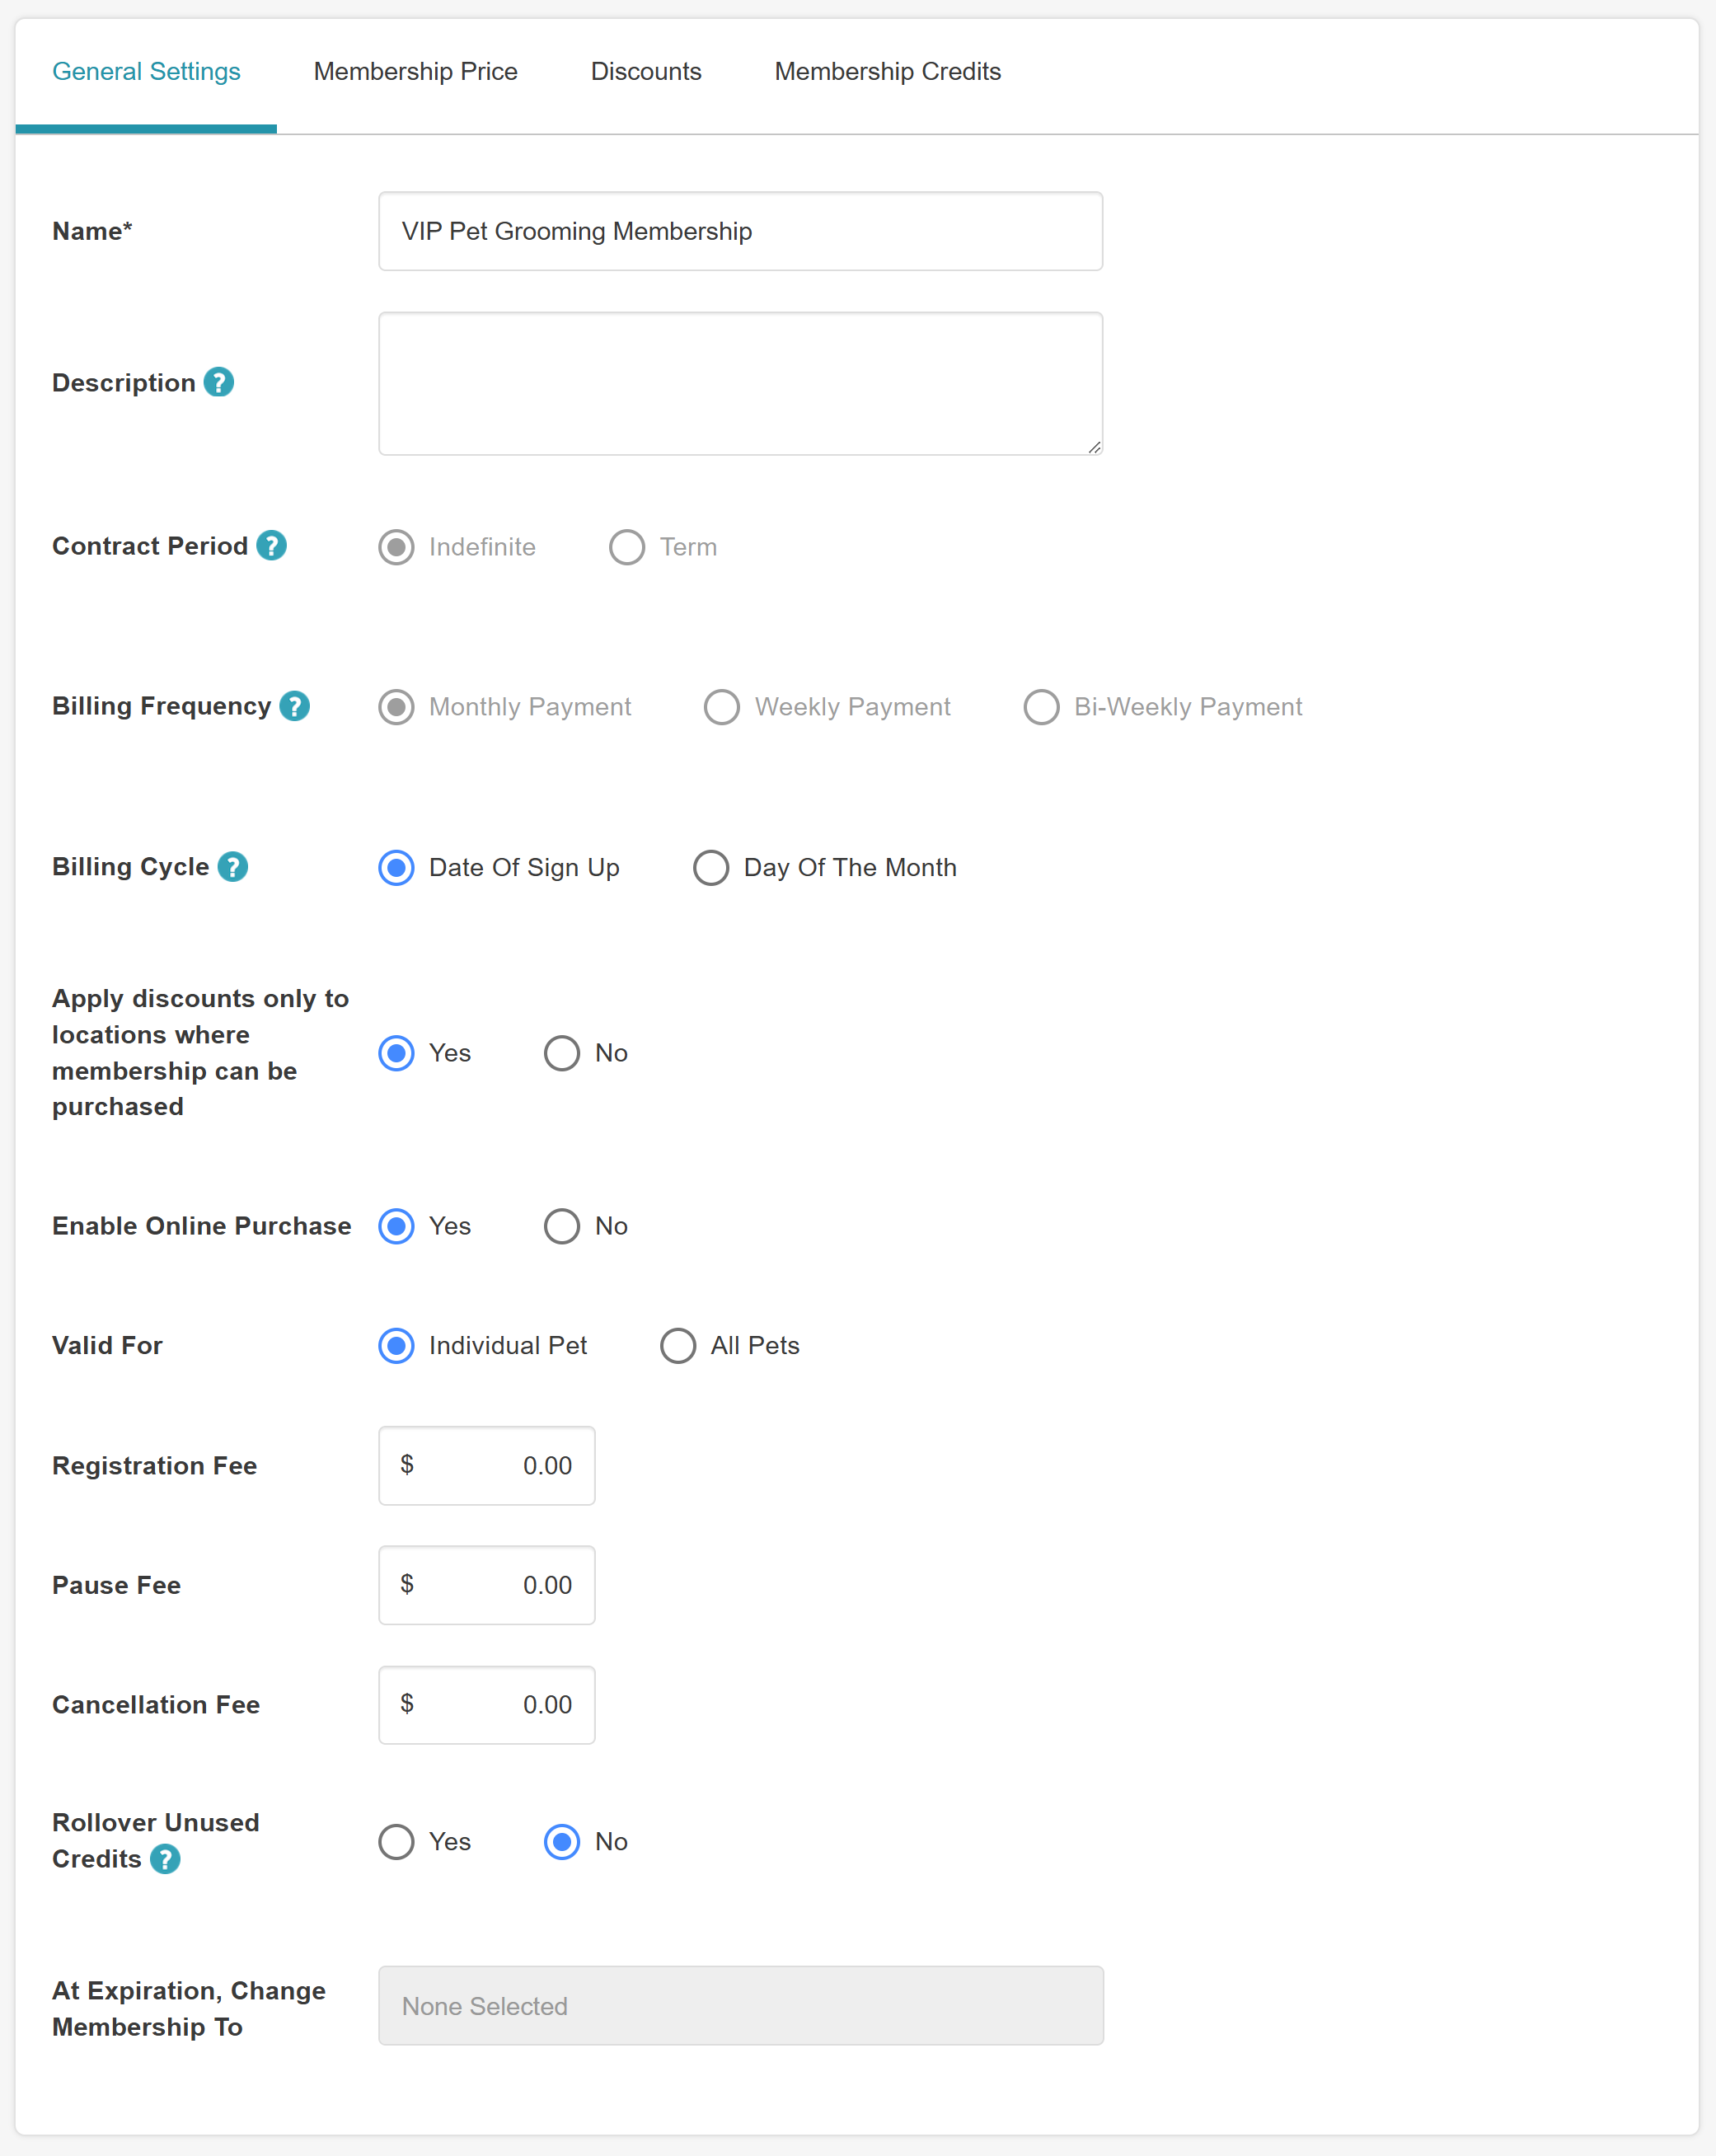
Task: Select Day Of The Month billing cycle
Action: coord(711,867)
